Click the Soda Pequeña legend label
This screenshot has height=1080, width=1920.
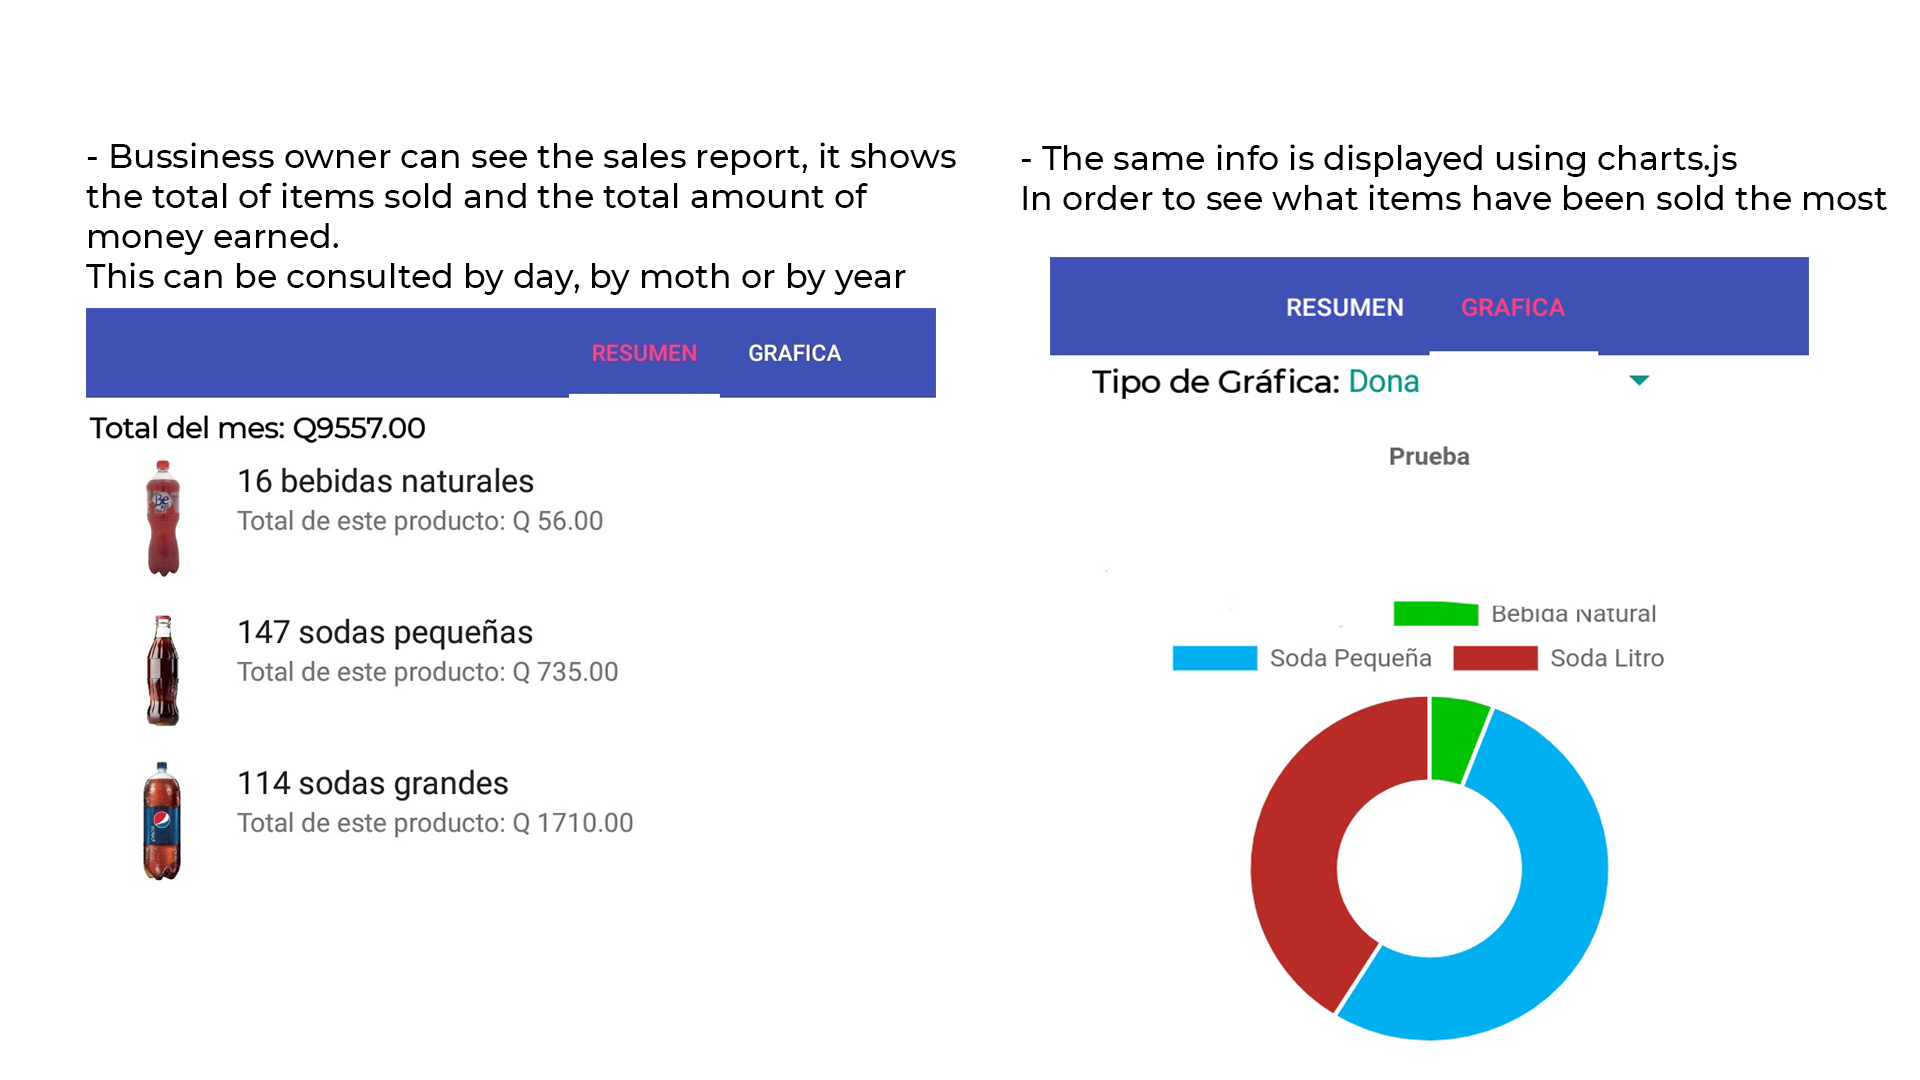pos(1350,658)
